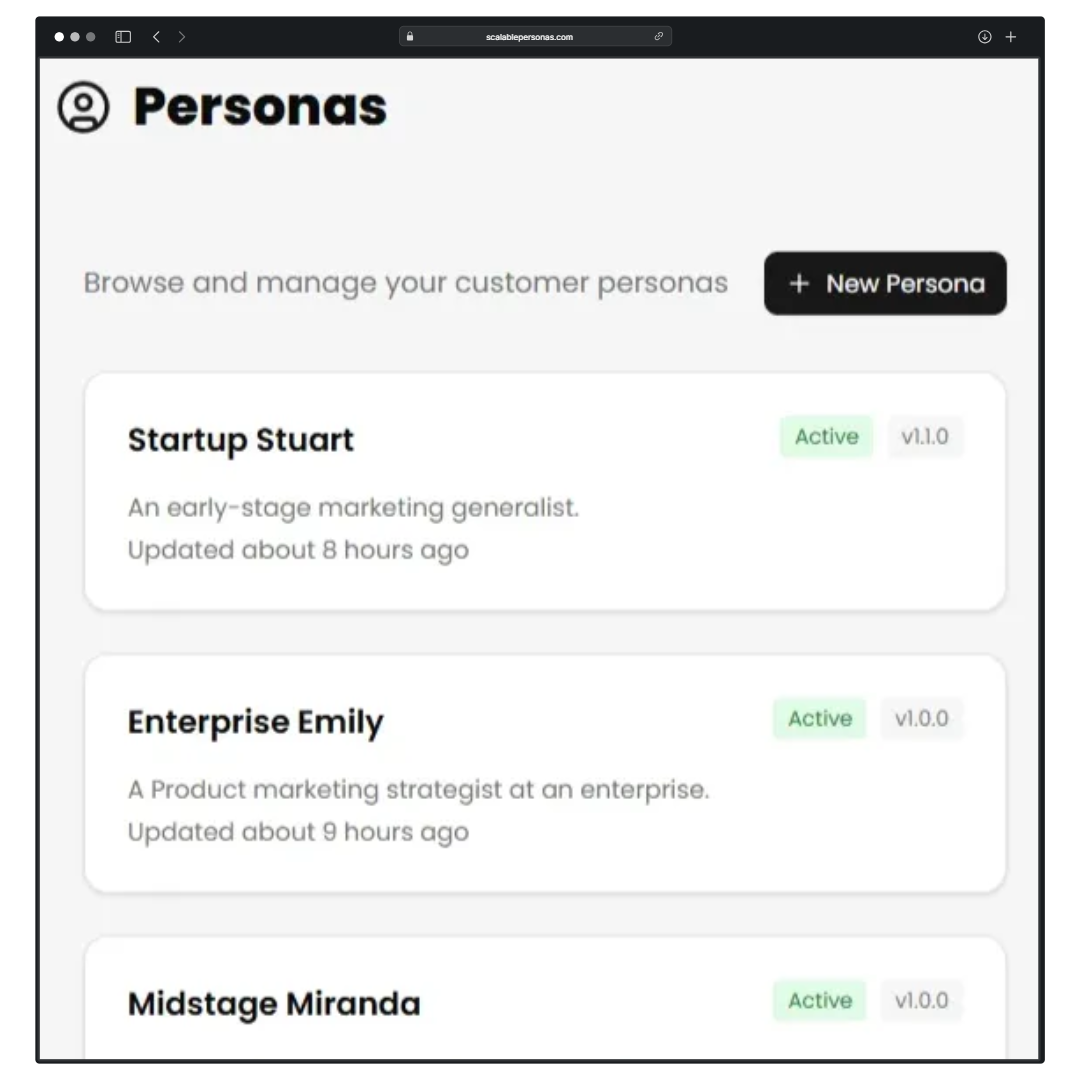
Task: Click the scalablepersonas.com address bar
Action: [529, 36]
